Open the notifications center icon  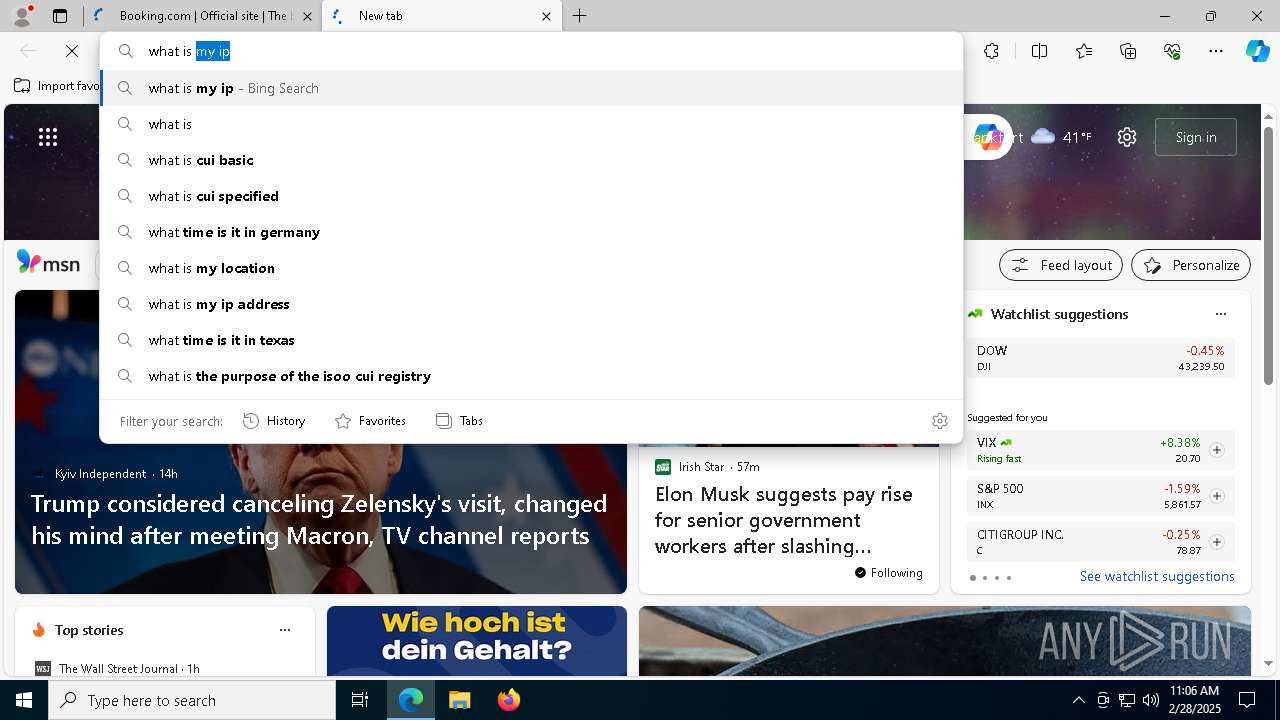coord(1247,700)
